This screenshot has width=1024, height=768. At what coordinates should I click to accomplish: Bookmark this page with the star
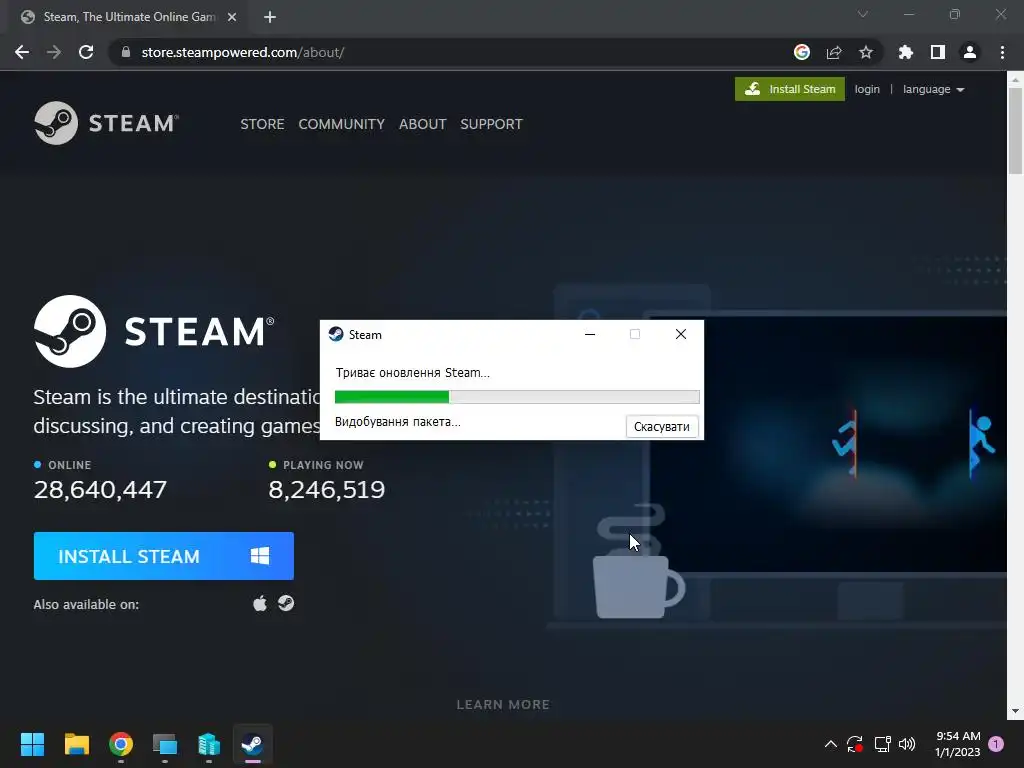(x=866, y=52)
